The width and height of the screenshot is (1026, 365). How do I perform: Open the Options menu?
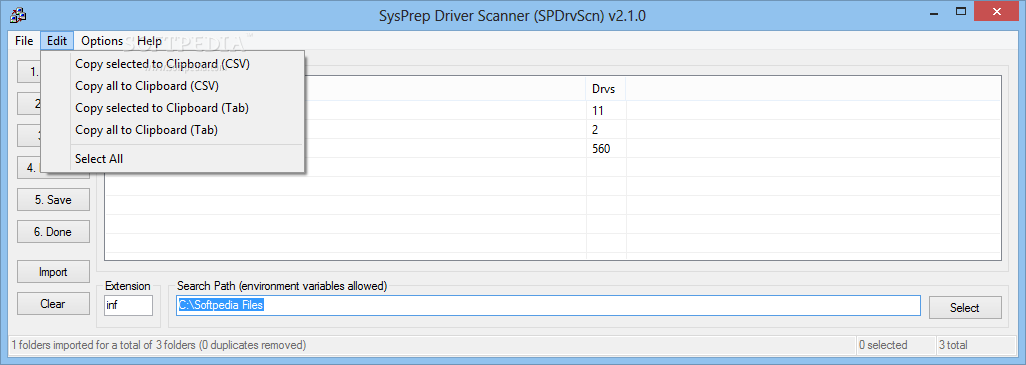102,41
